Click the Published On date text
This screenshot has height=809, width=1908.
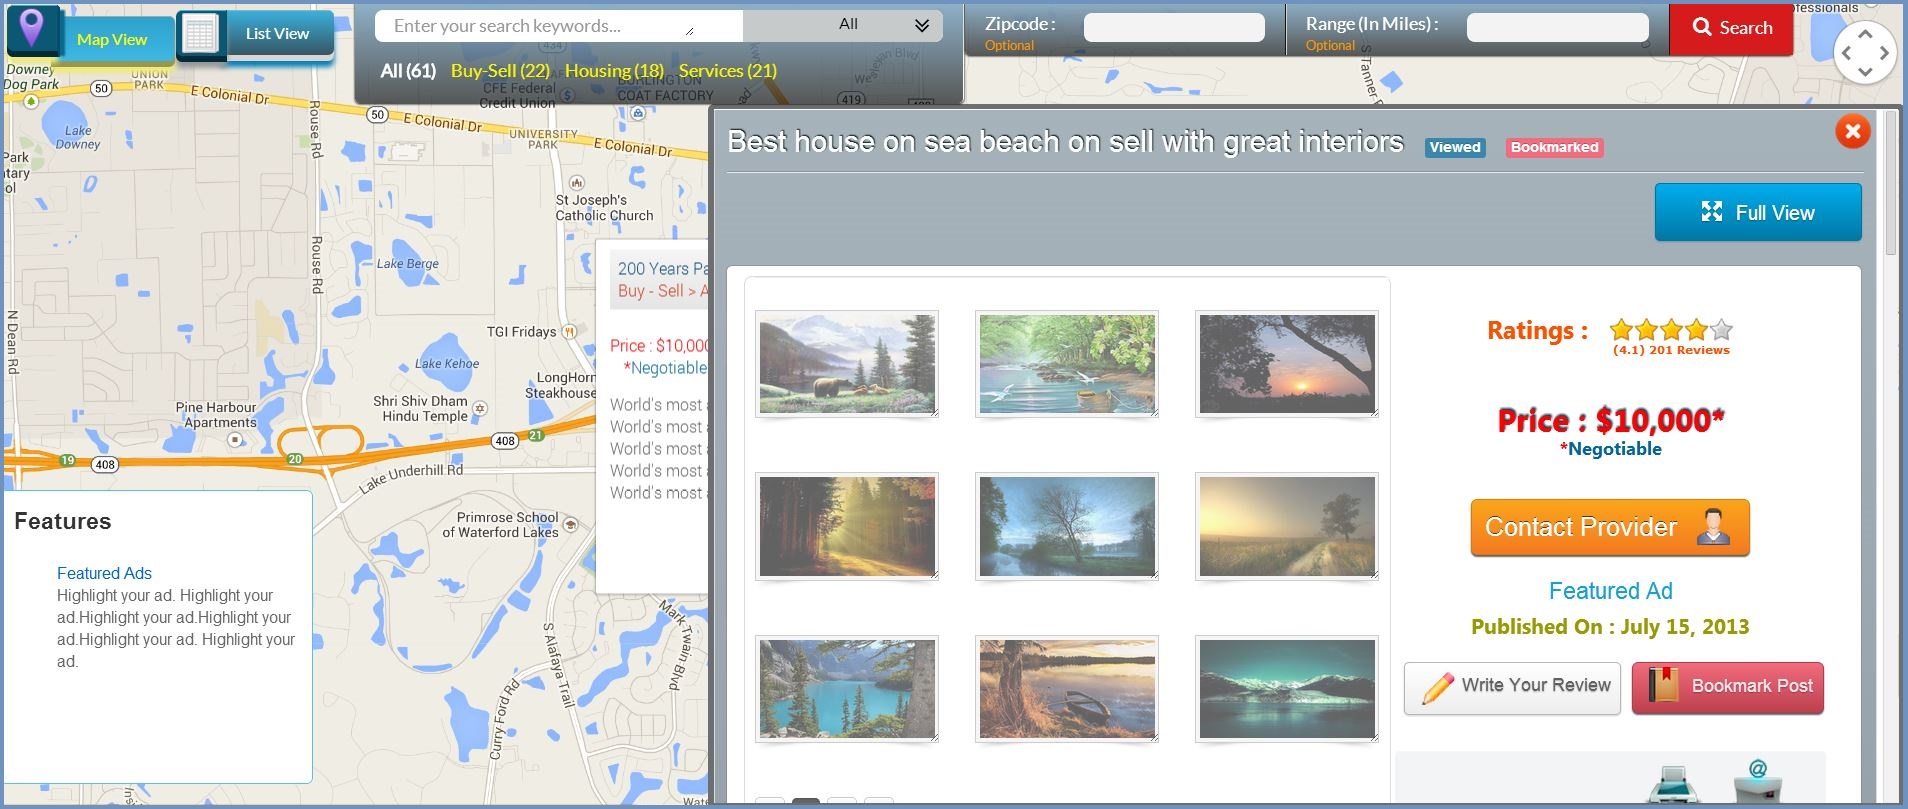pos(1610,627)
